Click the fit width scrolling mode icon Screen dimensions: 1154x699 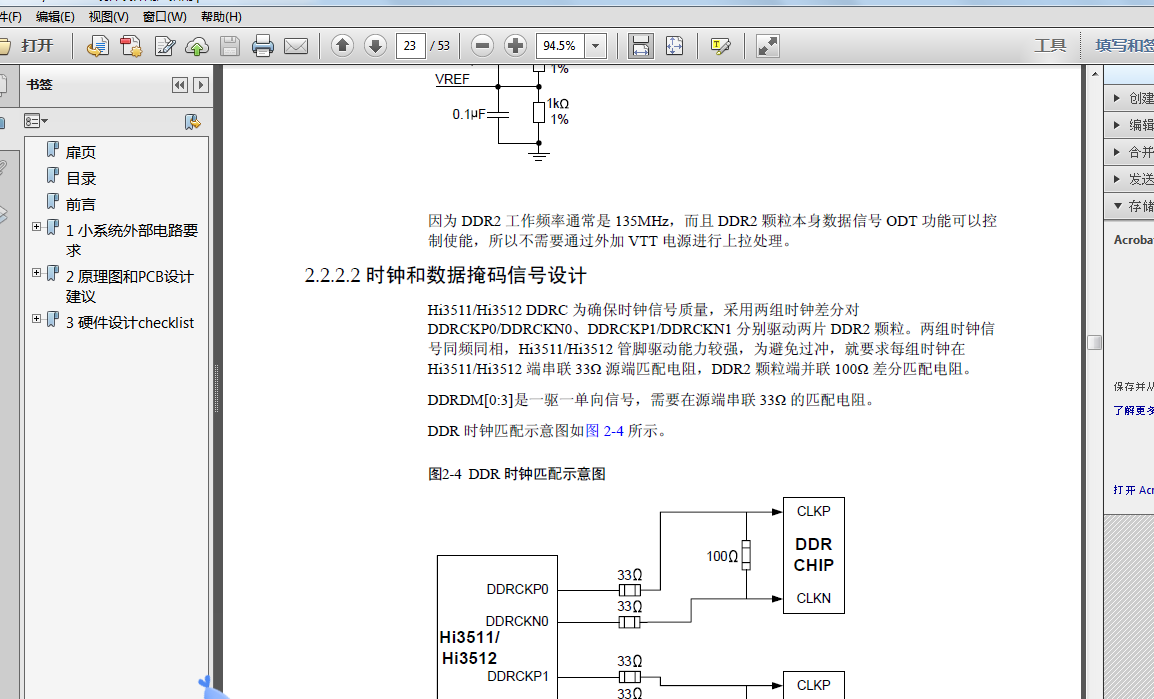pyautogui.click(x=640, y=46)
